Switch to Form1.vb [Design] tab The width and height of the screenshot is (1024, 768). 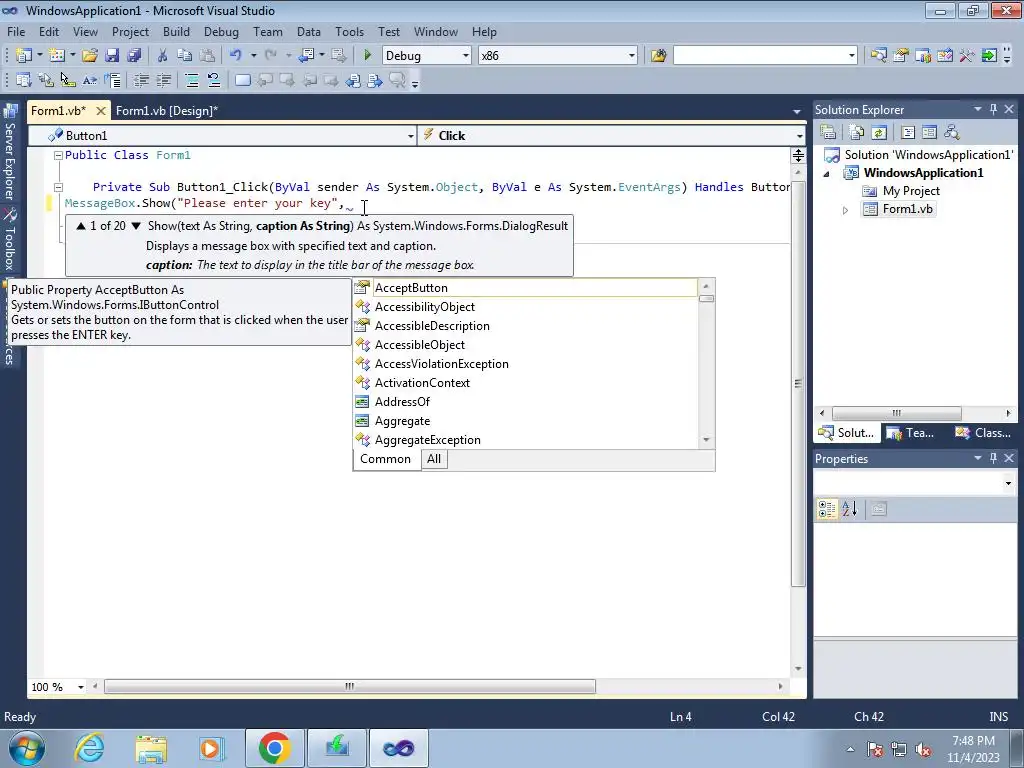(167, 111)
